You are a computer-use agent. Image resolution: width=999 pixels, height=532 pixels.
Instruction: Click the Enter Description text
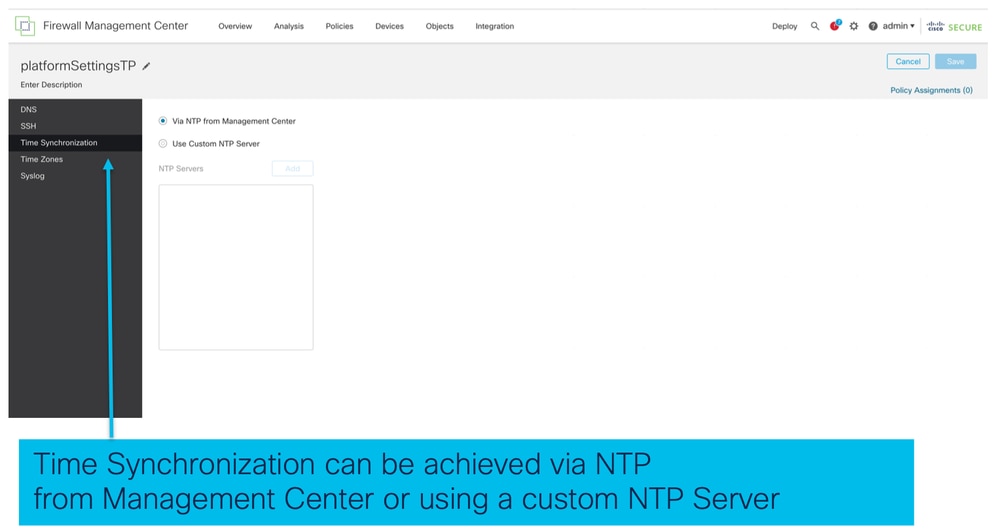[51, 84]
